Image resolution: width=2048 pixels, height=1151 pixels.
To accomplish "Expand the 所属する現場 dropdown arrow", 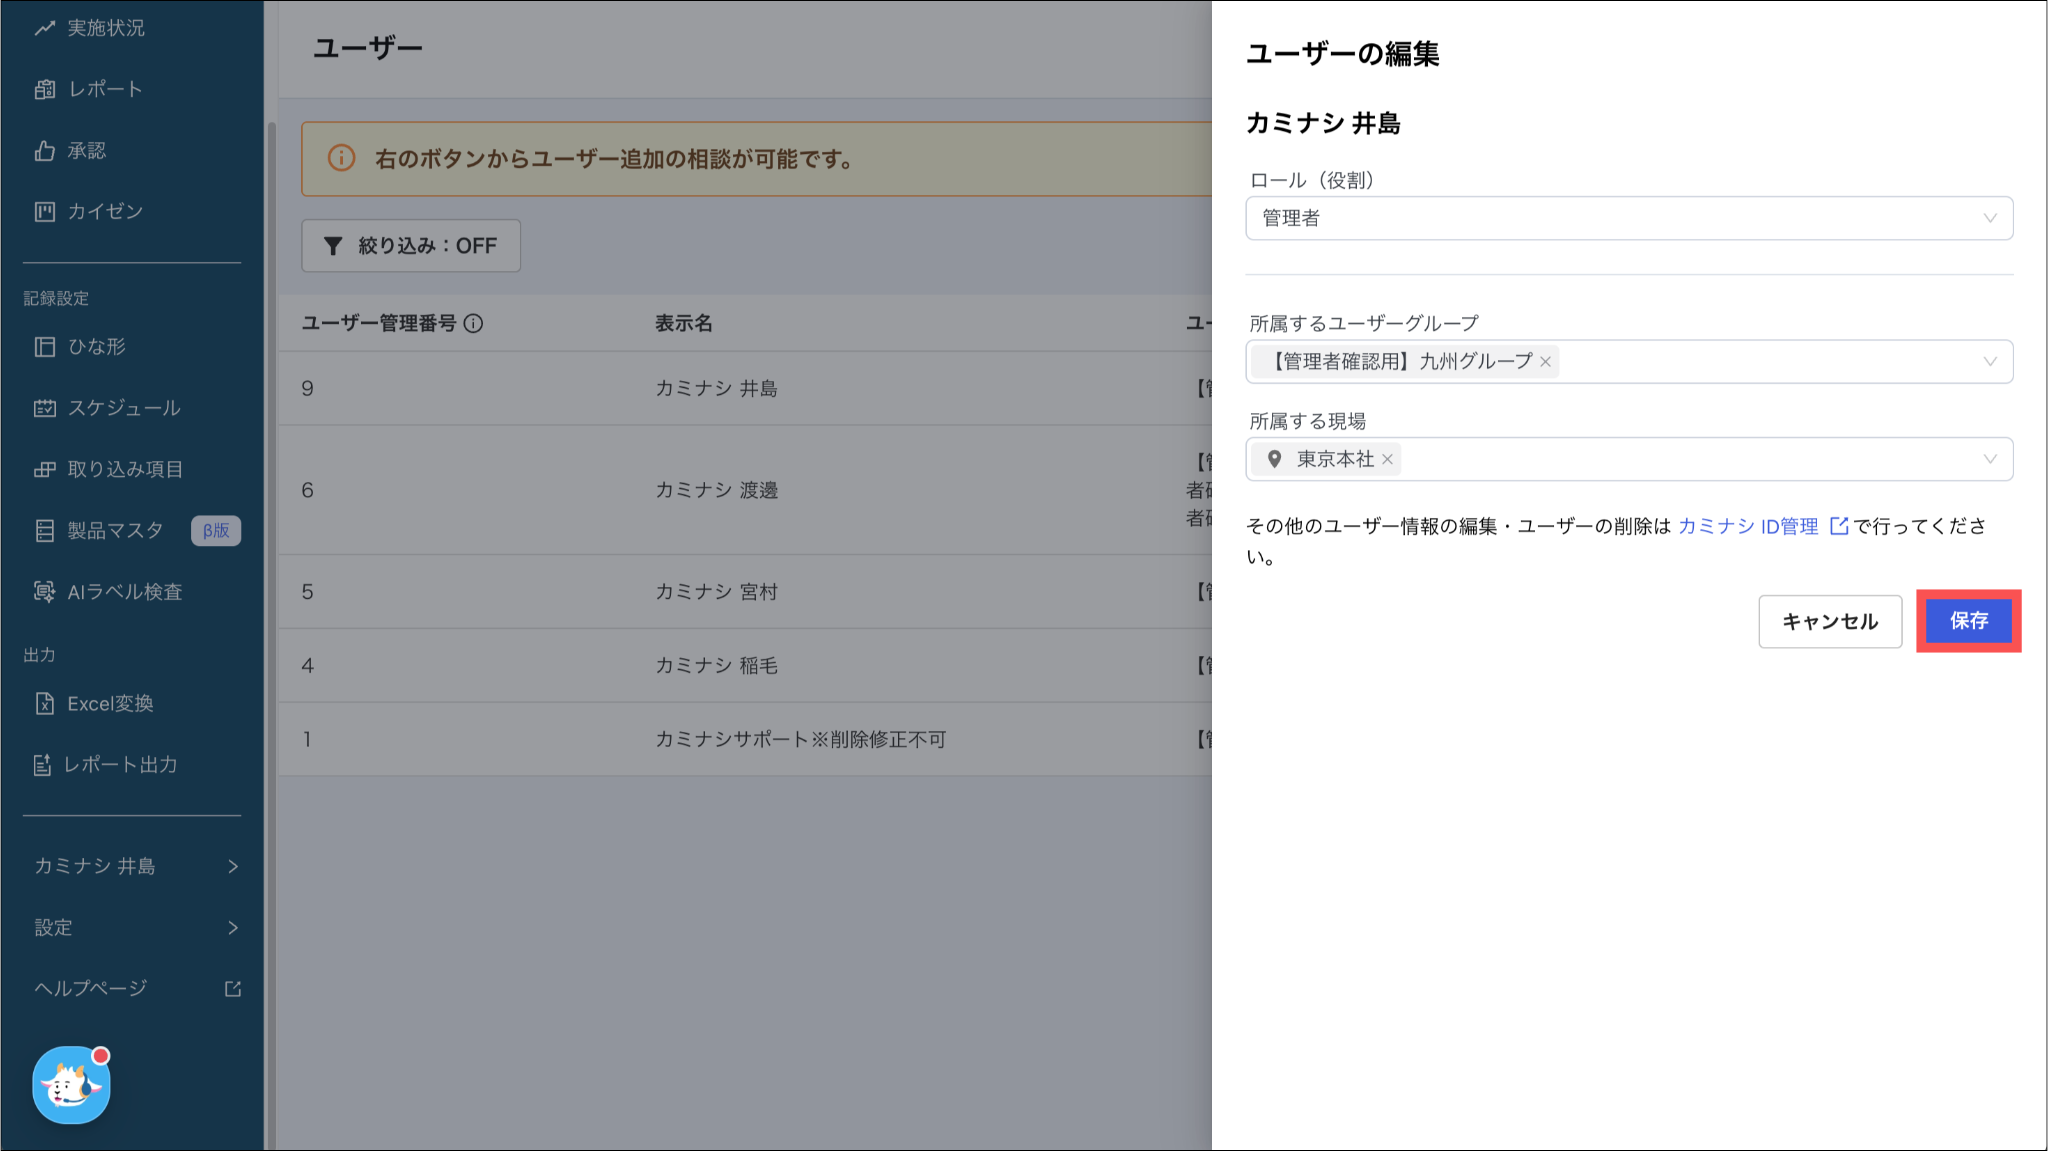I will (1989, 459).
